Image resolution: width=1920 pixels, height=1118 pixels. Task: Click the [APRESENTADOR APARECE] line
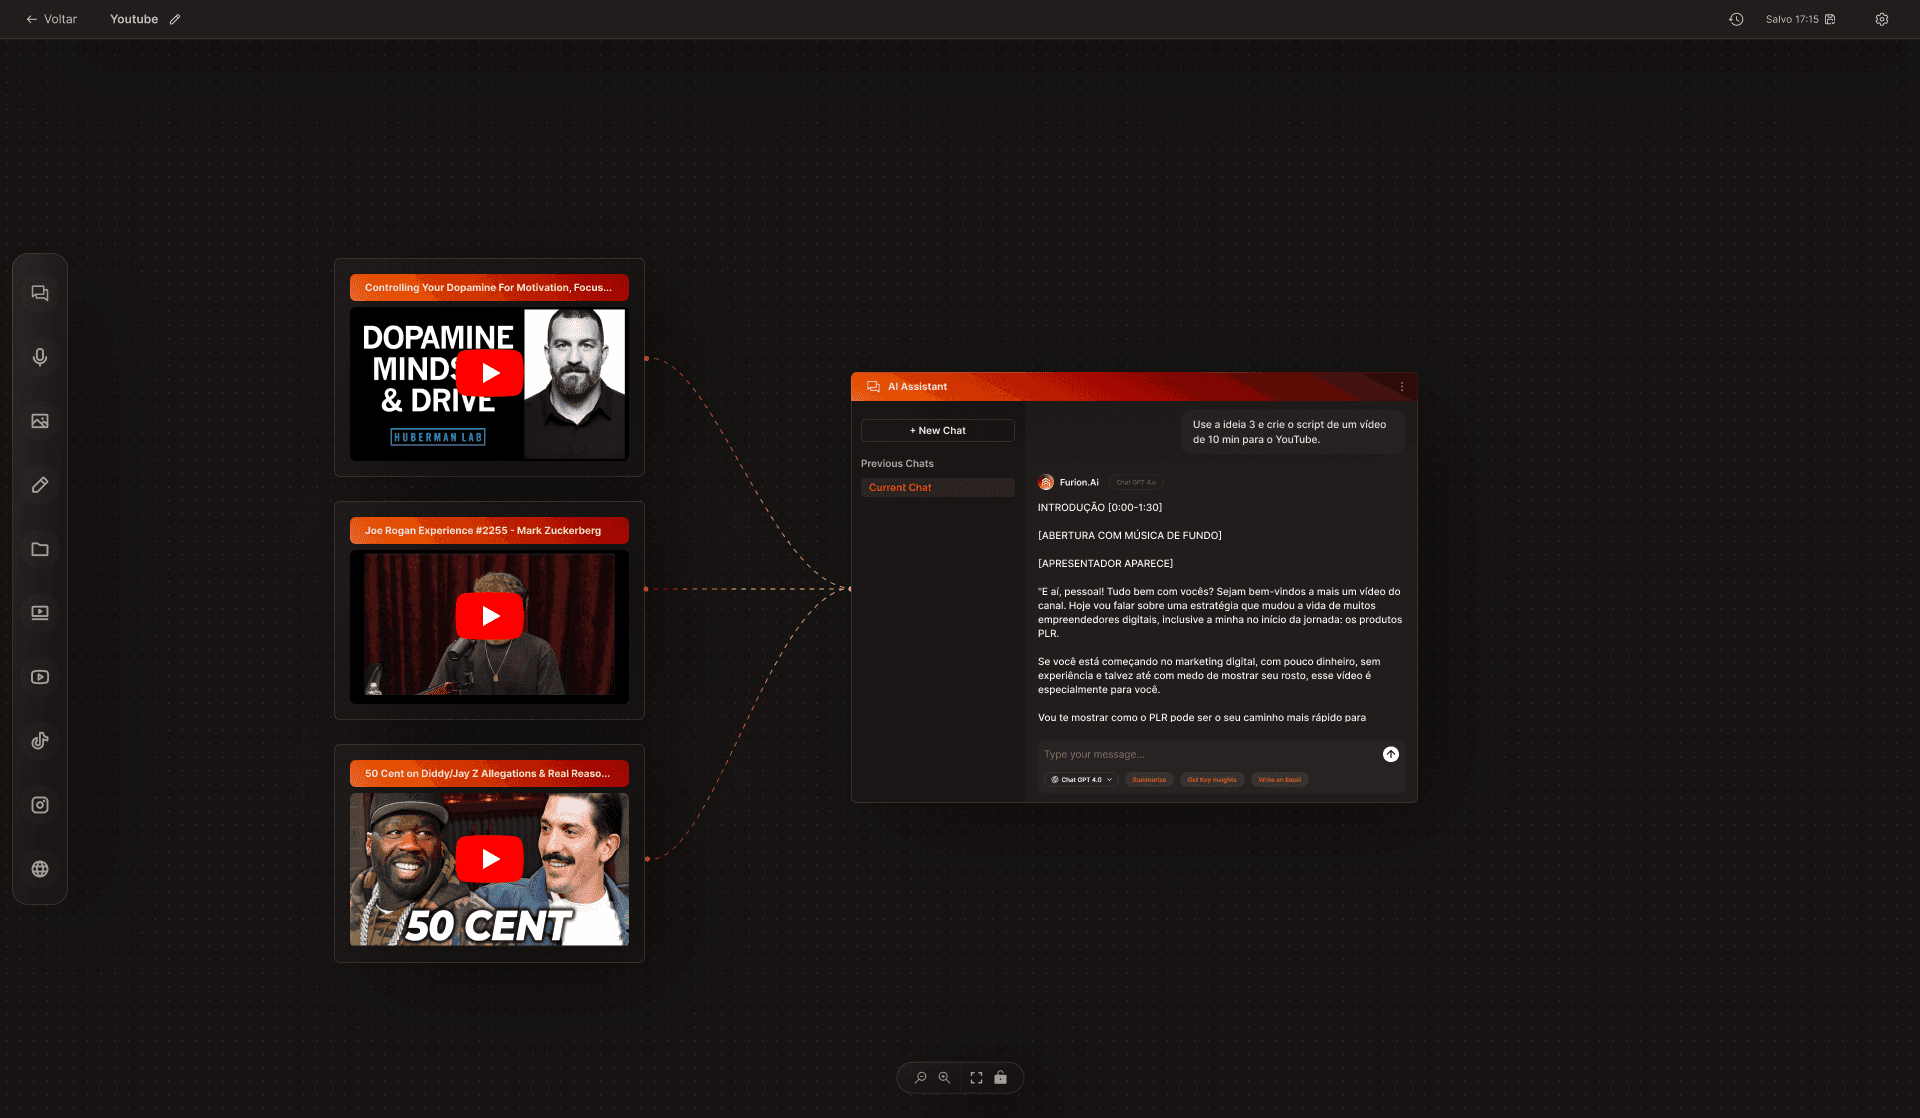pyautogui.click(x=1106, y=564)
